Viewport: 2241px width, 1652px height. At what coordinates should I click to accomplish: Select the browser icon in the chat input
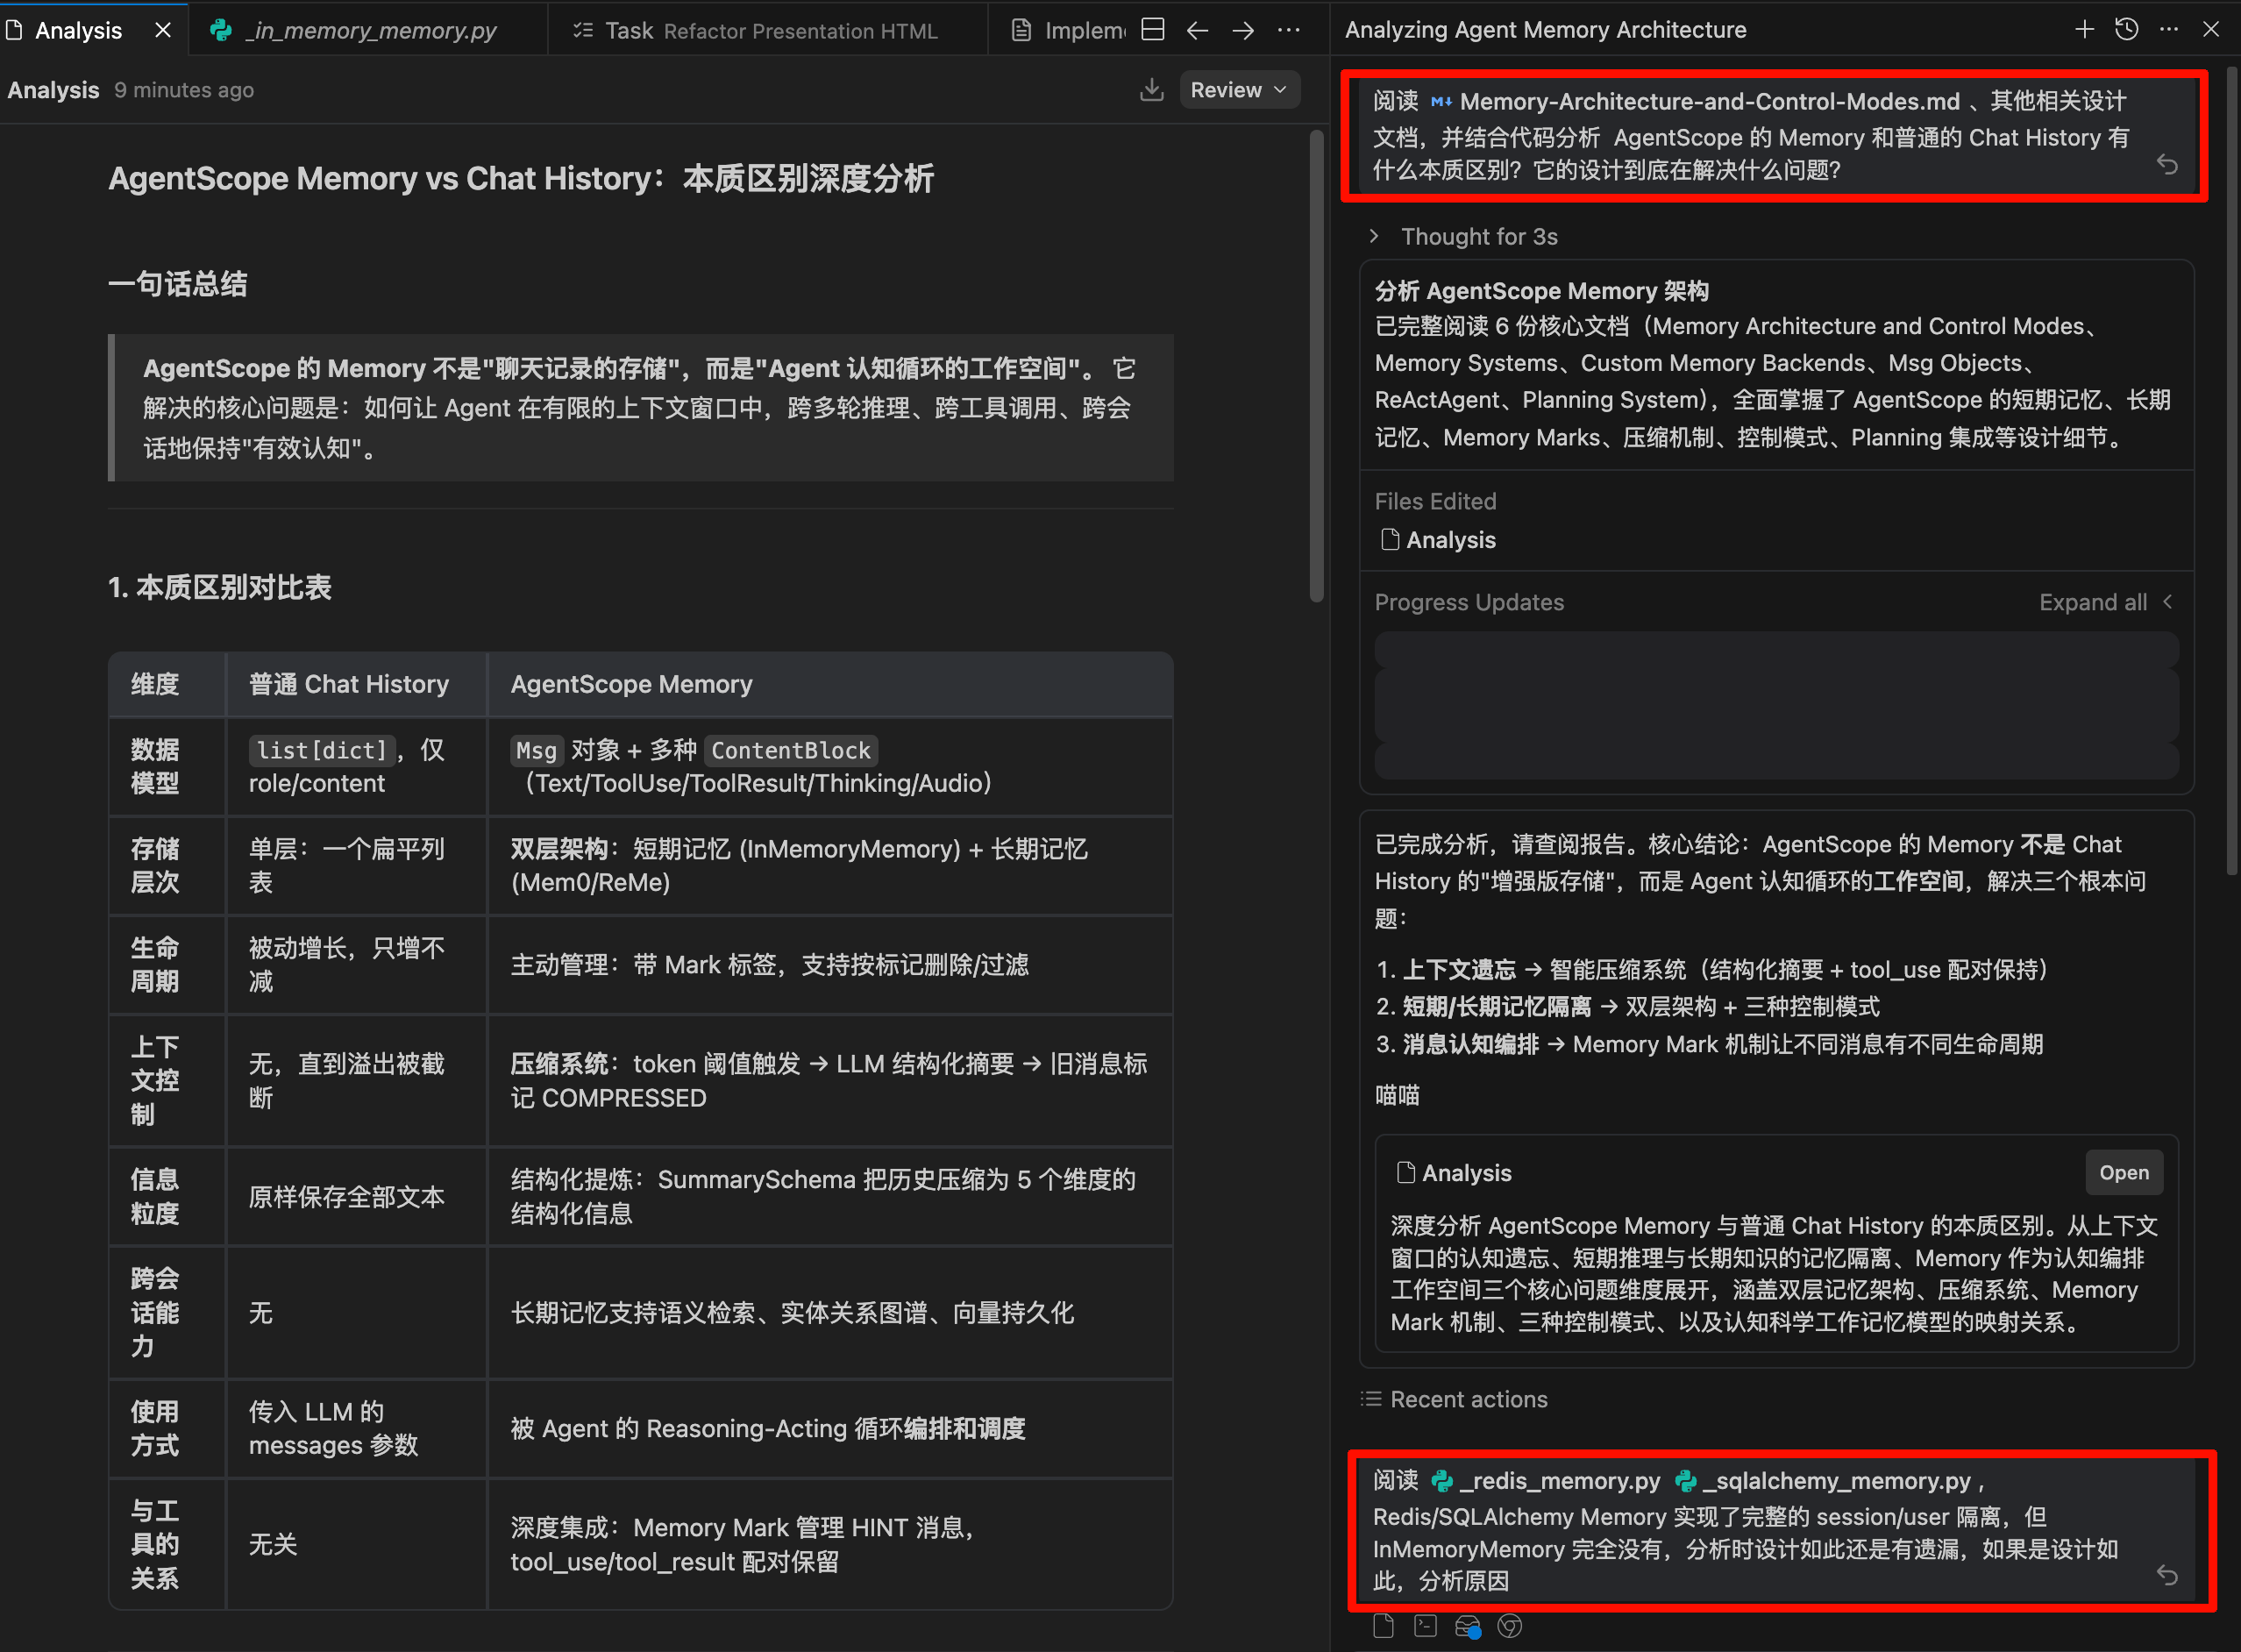pos(1510,1626)
